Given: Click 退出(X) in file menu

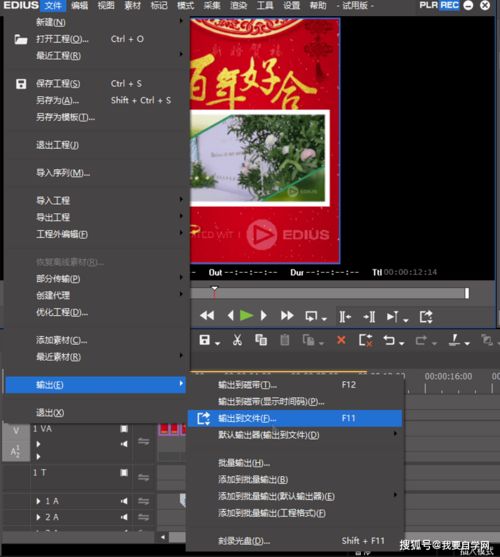Looking at the screenshot, I should coord(50,413).
